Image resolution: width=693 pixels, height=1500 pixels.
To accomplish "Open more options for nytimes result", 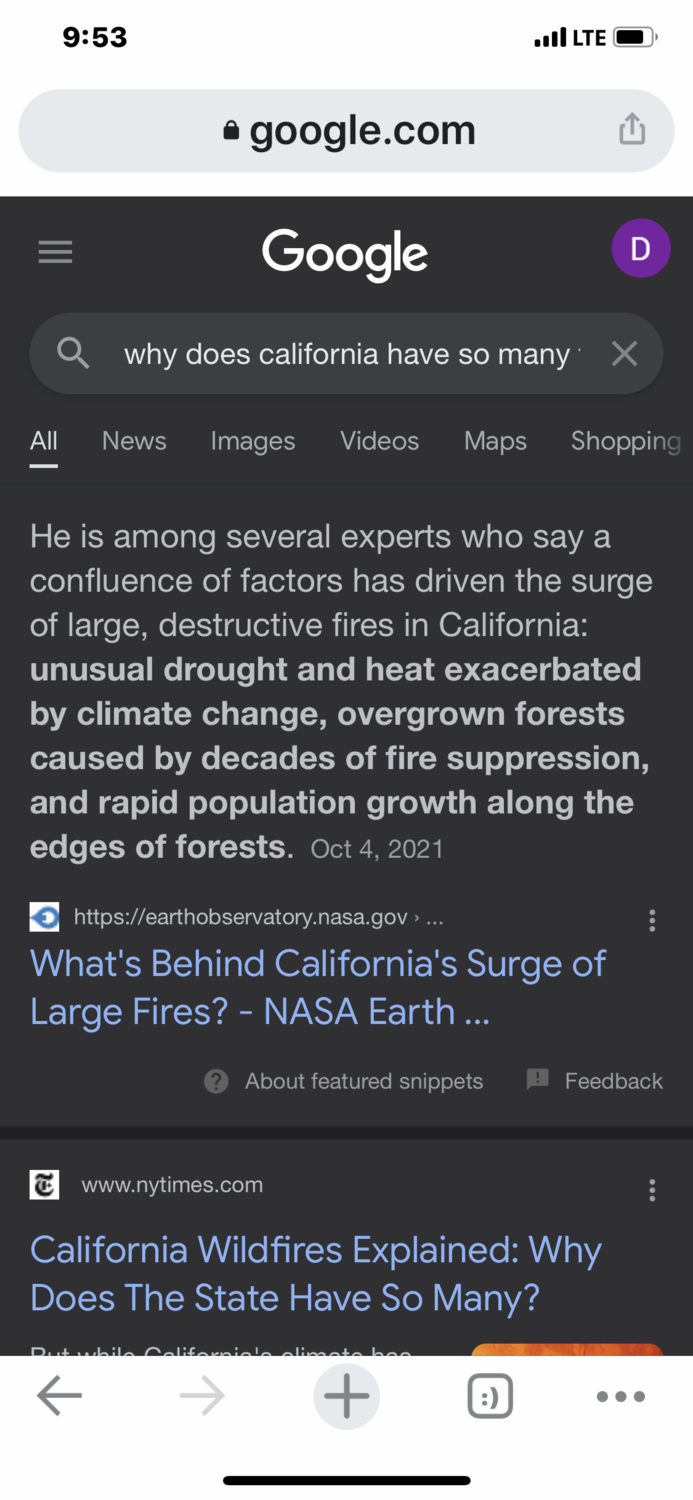I will pos(652,1189).
